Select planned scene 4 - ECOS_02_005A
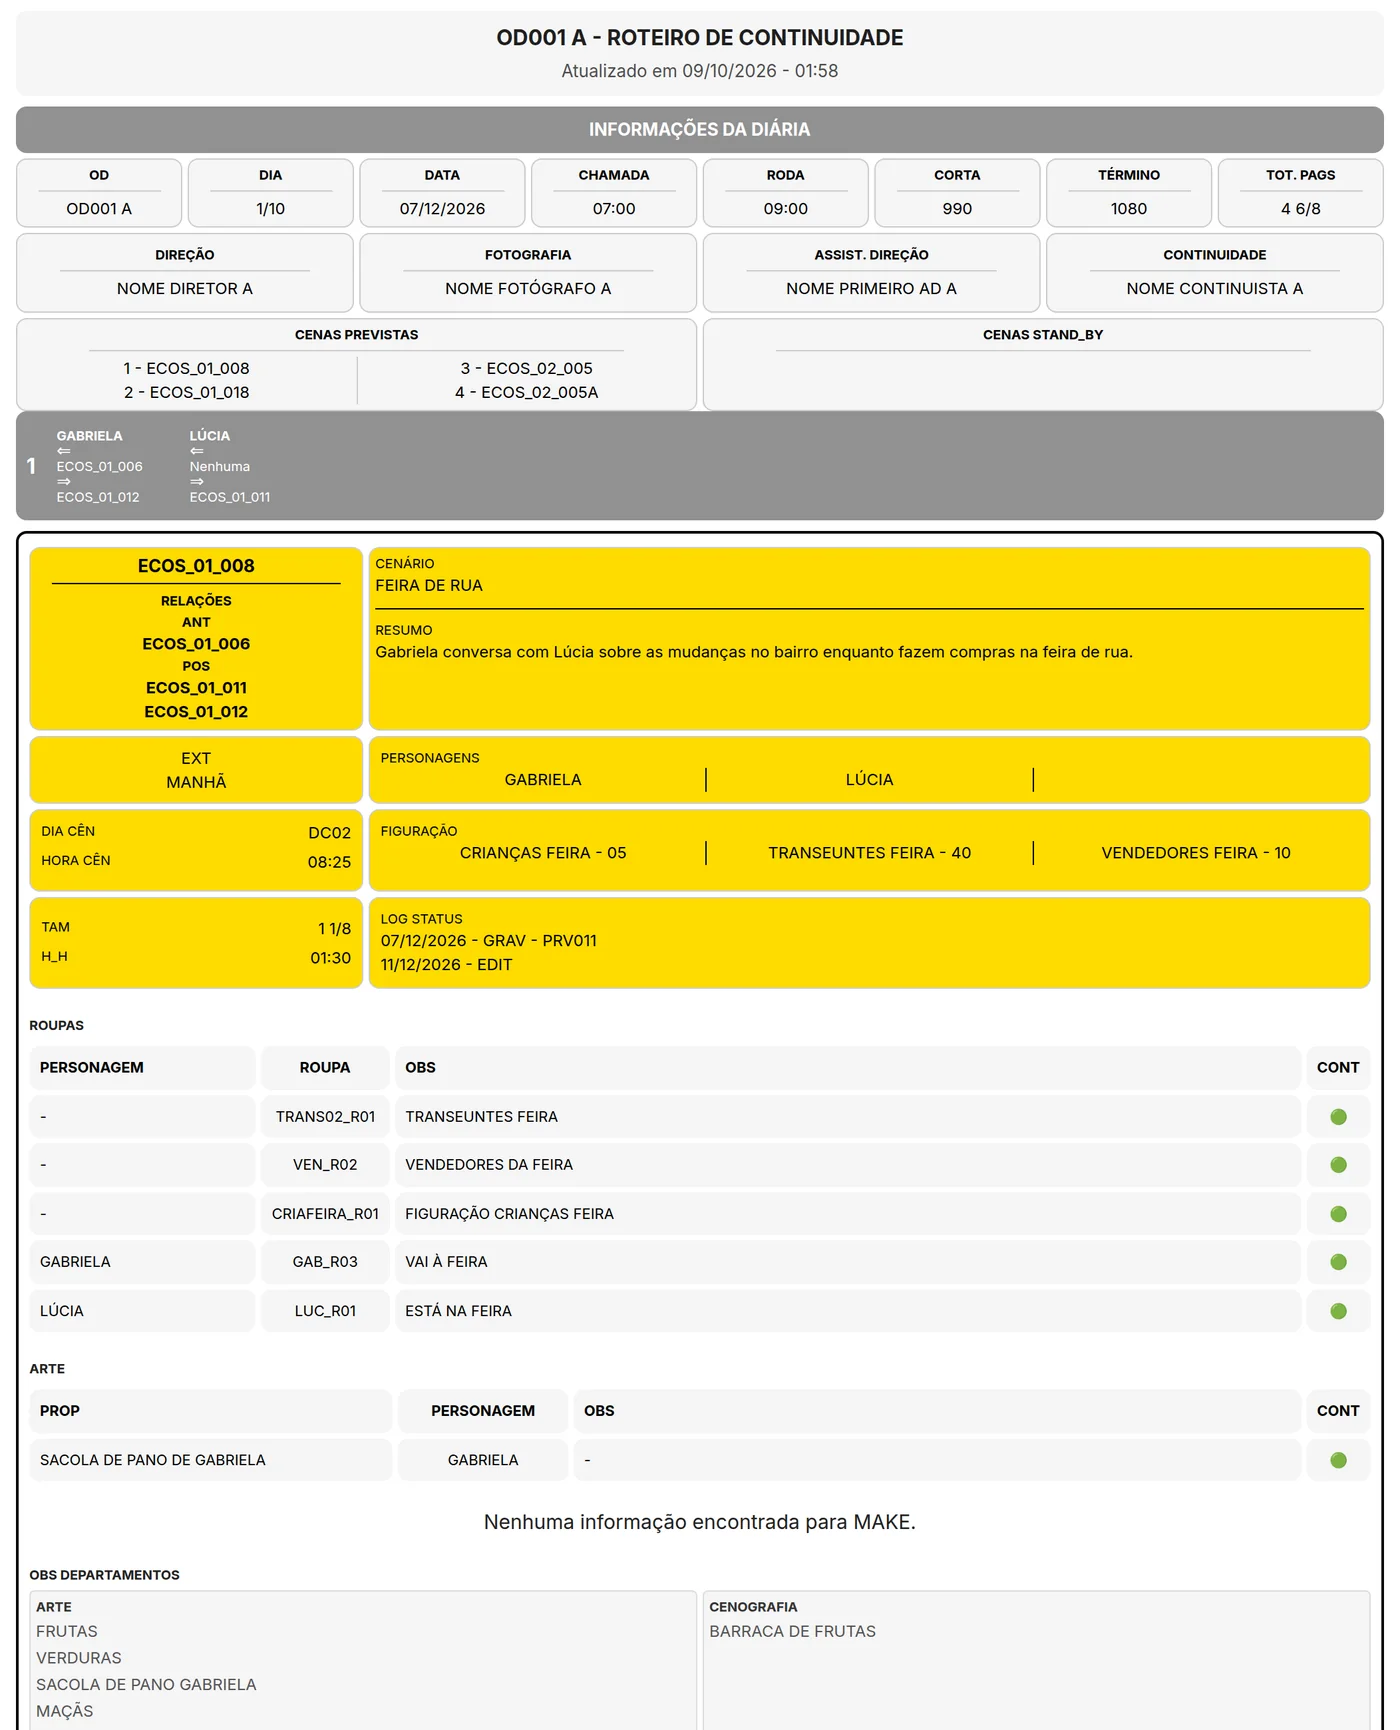Image resolution: width=1400 pixels, height=1730 pixels. (x=527, y=392)
